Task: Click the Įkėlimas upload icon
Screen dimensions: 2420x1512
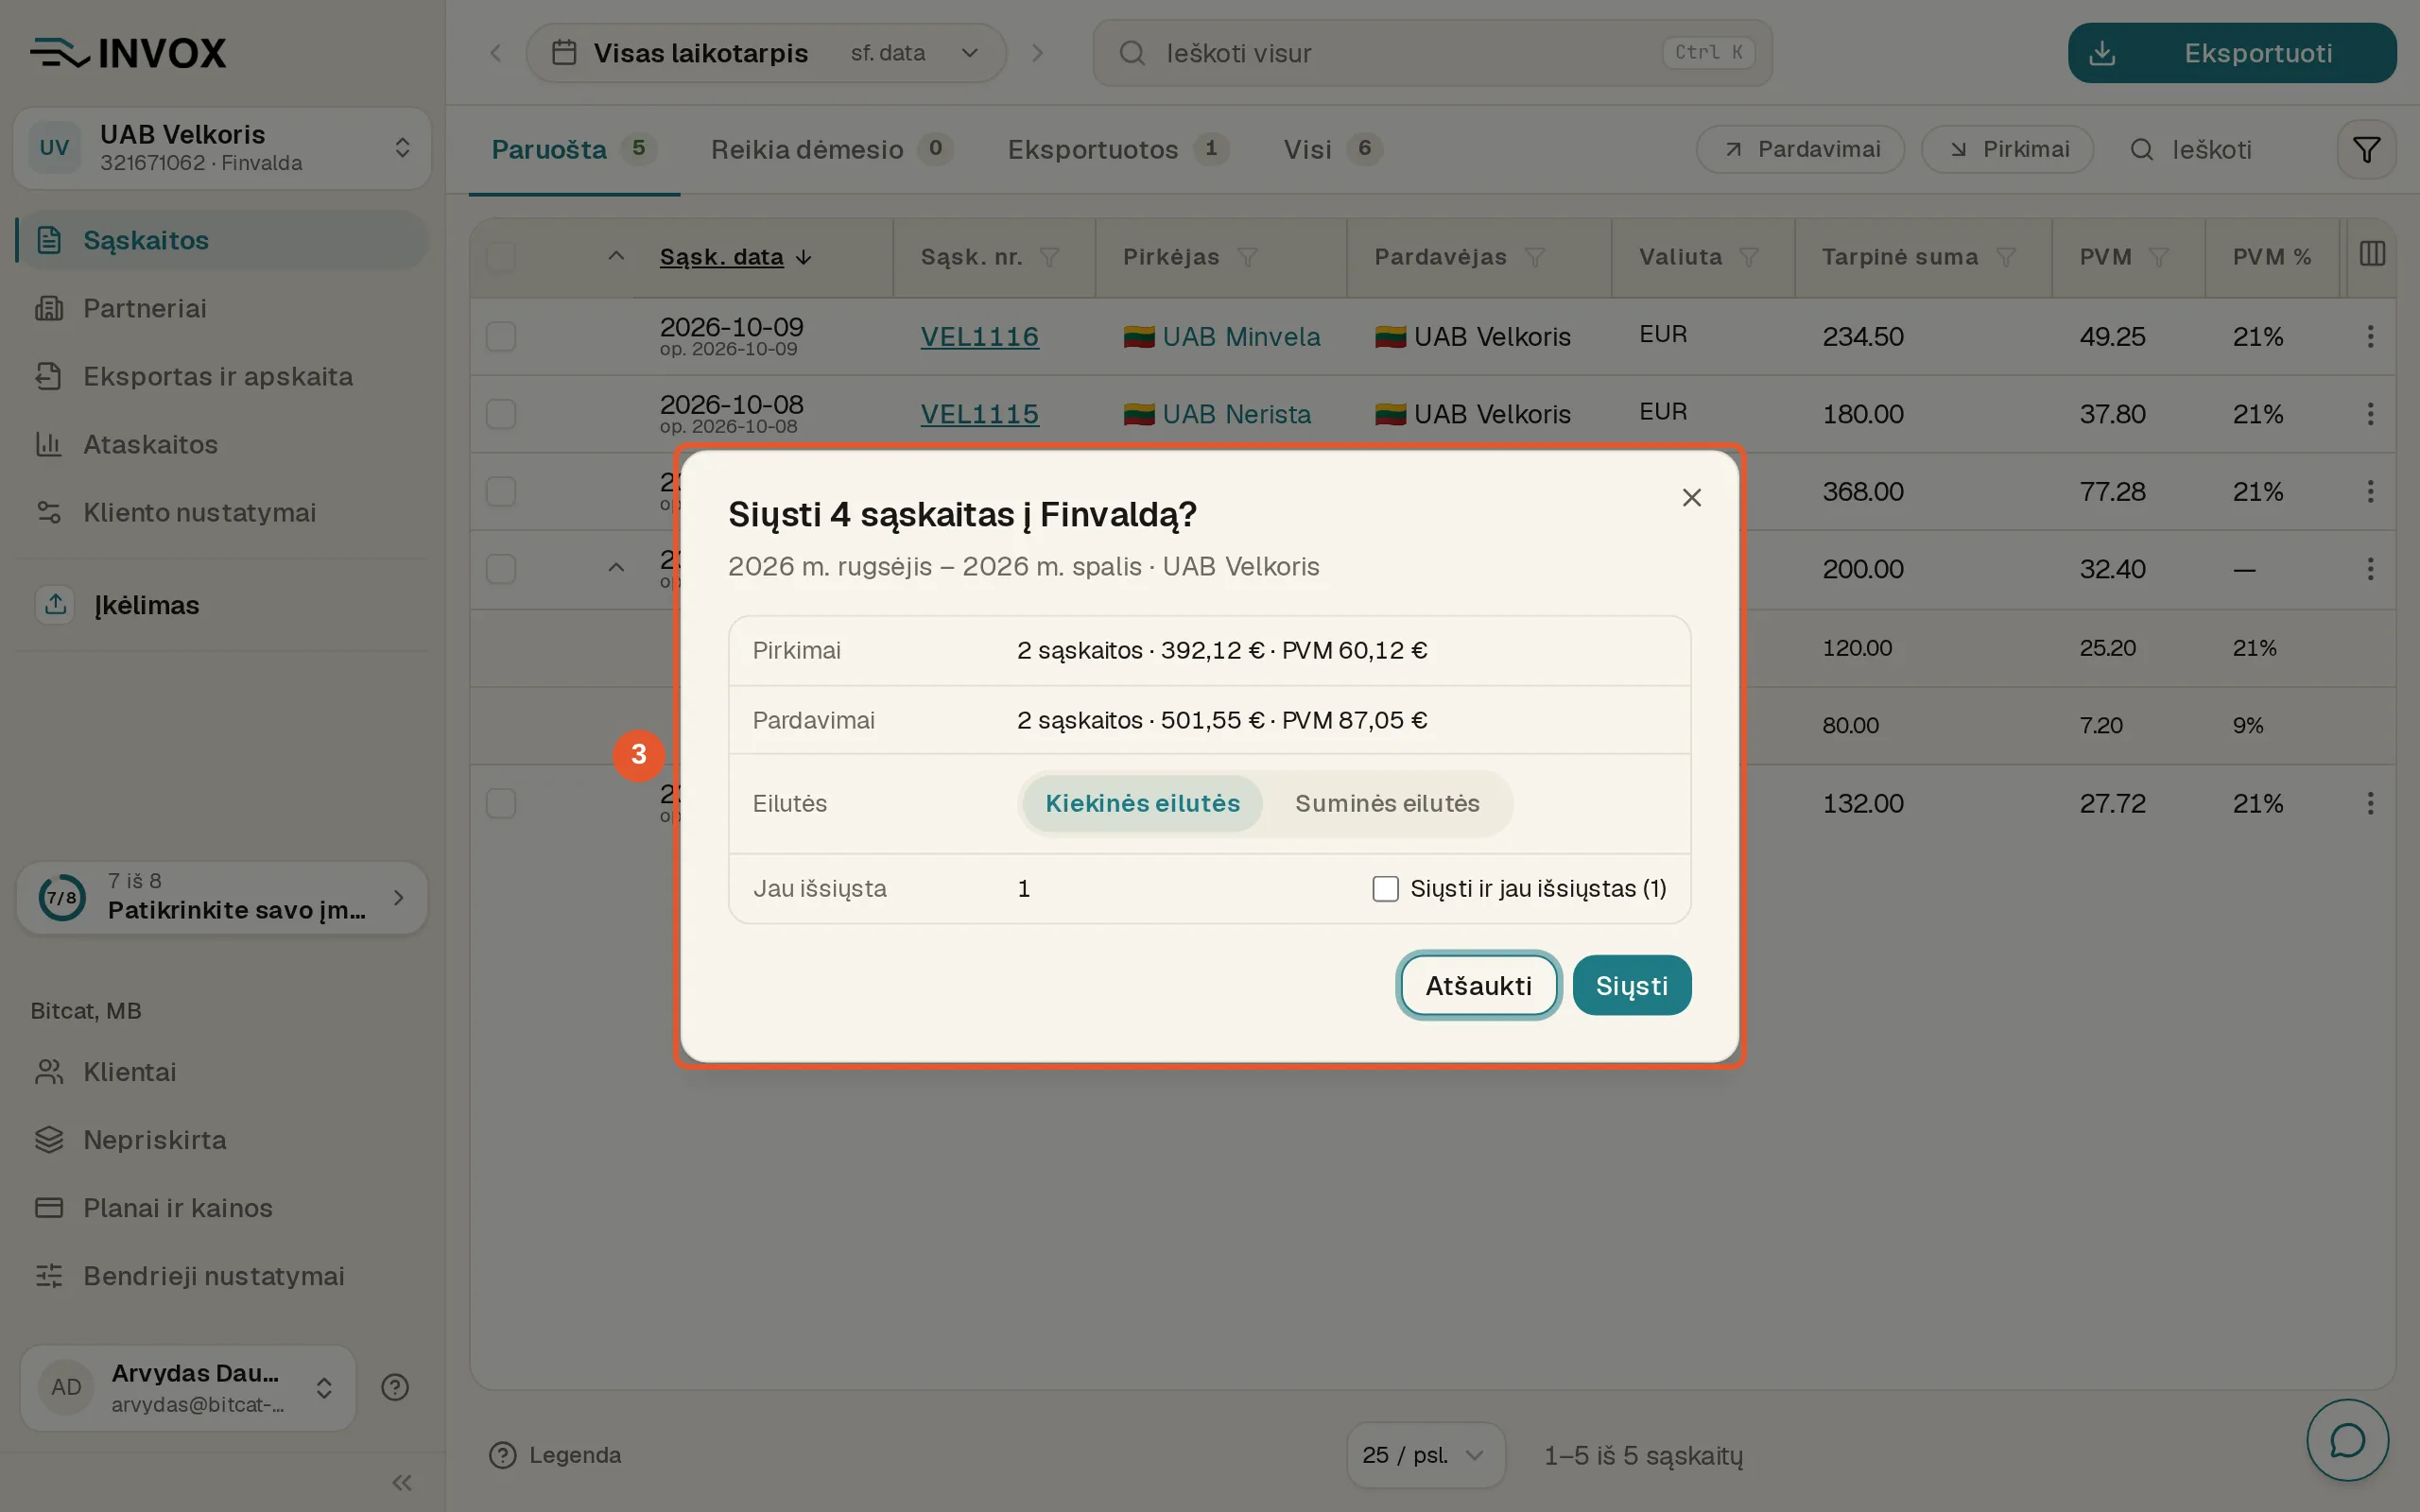Action: tap(56, 604)
